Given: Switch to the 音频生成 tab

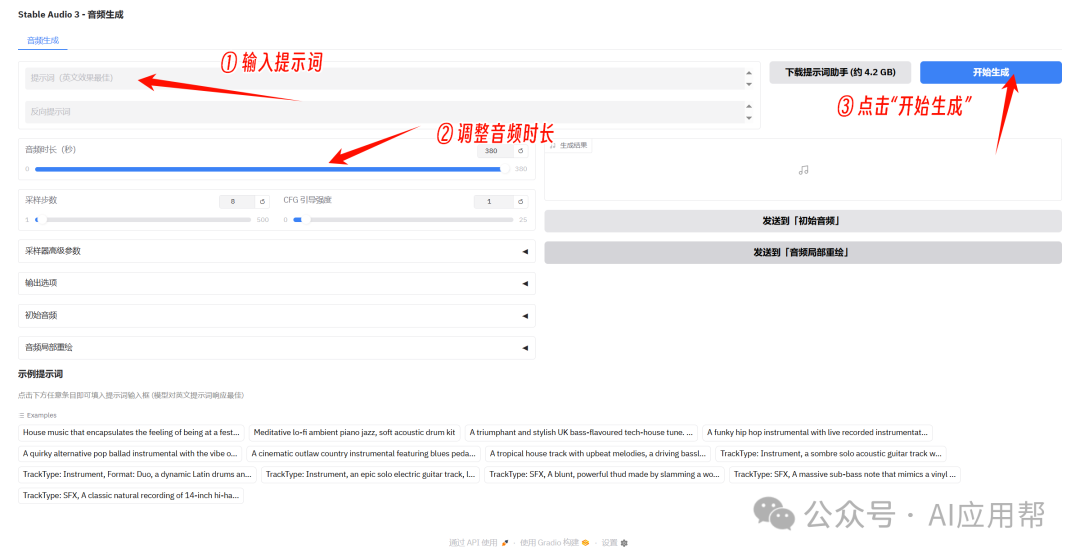Looking at the screenshot, I should 43,41.
